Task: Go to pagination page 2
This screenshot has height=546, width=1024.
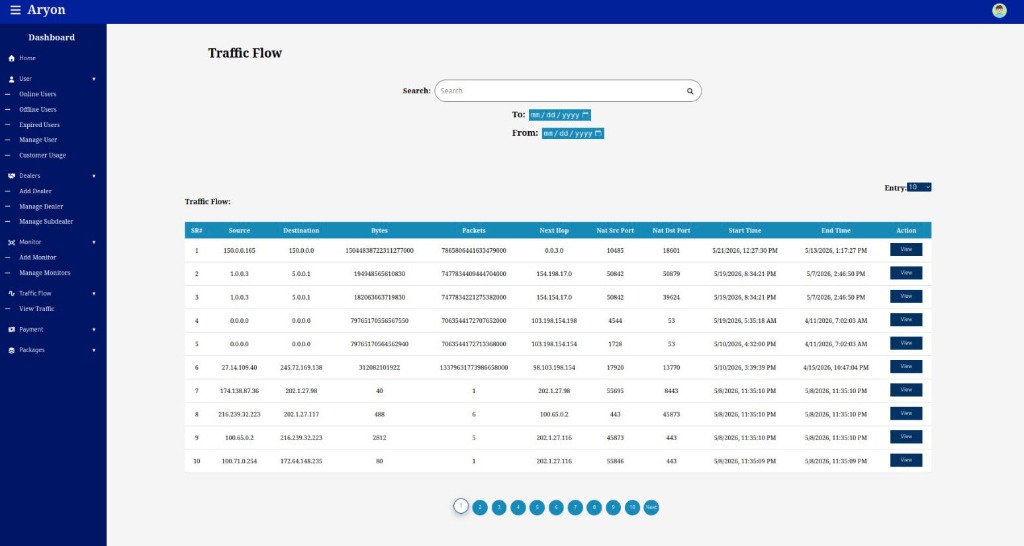Action: (x=480, y=507)
